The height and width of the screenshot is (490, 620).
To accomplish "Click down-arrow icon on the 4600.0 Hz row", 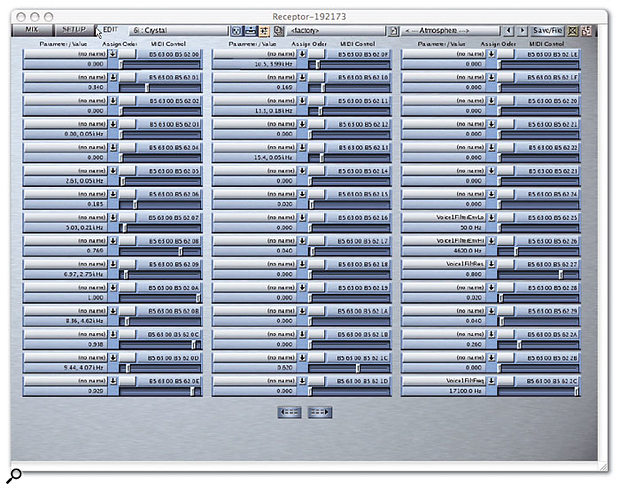I will pos(491,240).
